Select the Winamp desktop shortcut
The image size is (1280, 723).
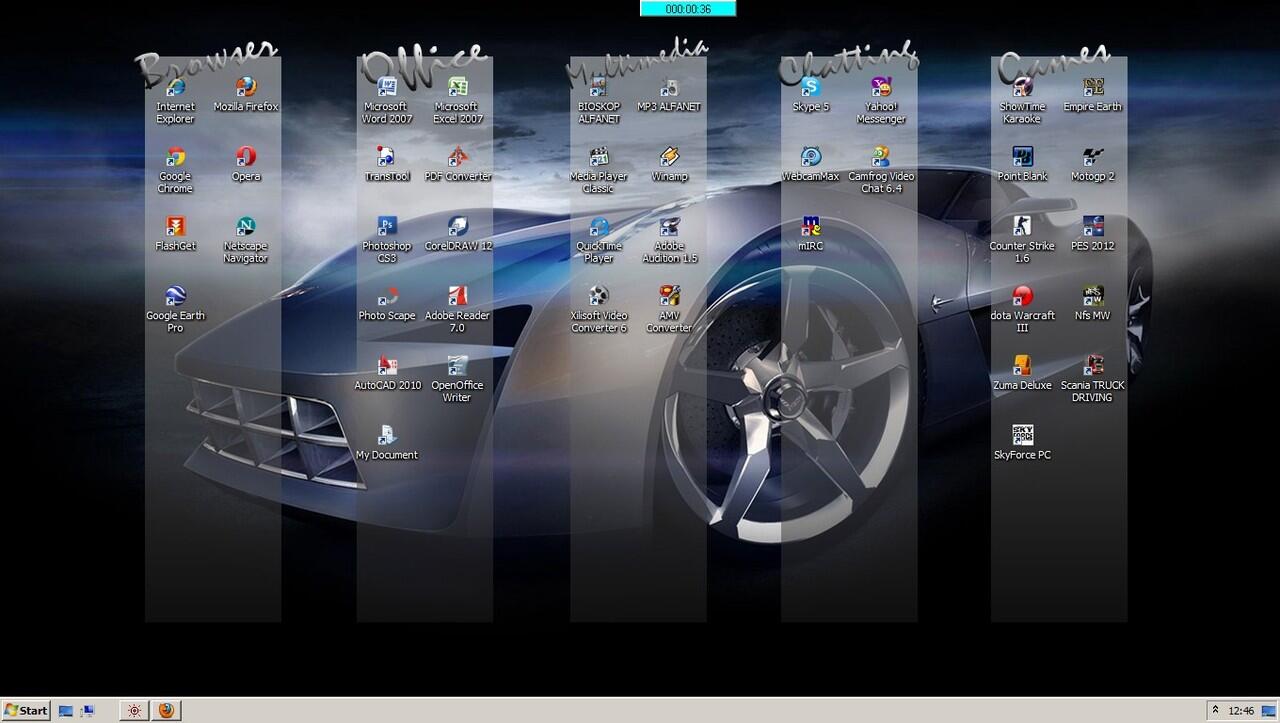click(x=670, y=158)
